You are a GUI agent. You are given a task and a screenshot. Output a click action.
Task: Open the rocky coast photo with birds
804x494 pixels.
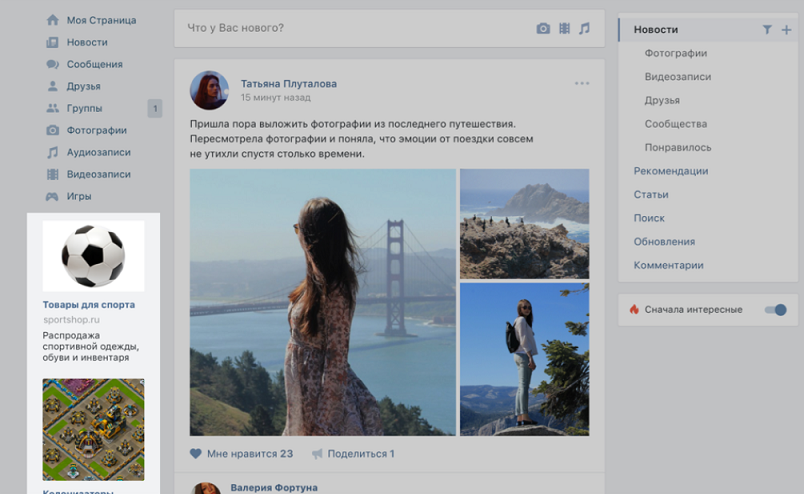(525, 224)
